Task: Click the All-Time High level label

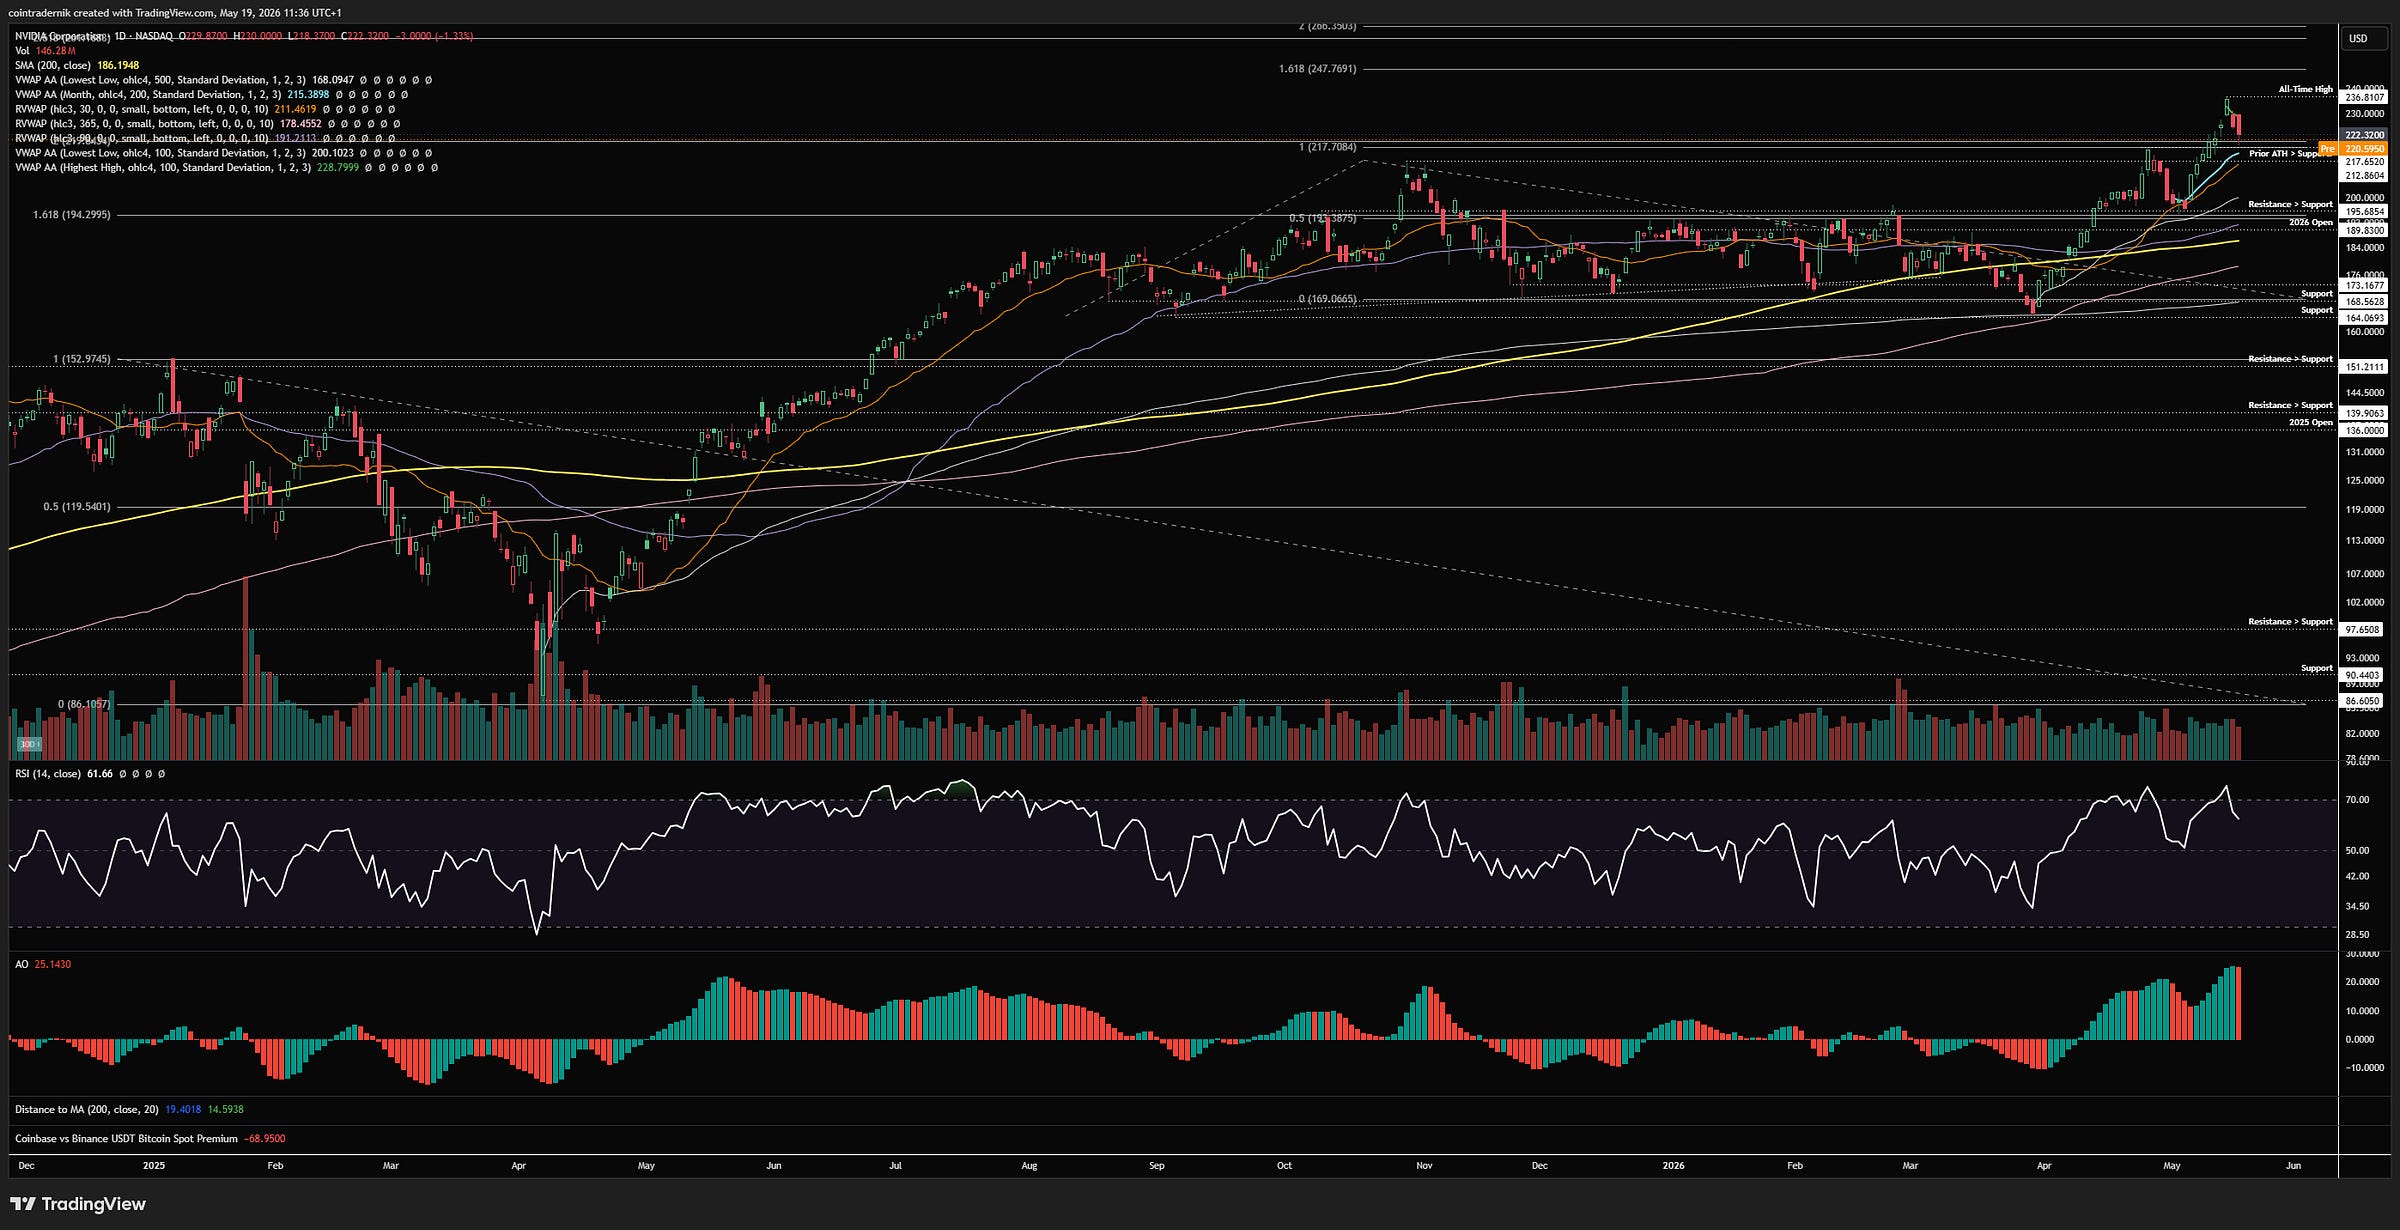Action: [2305, 89]
